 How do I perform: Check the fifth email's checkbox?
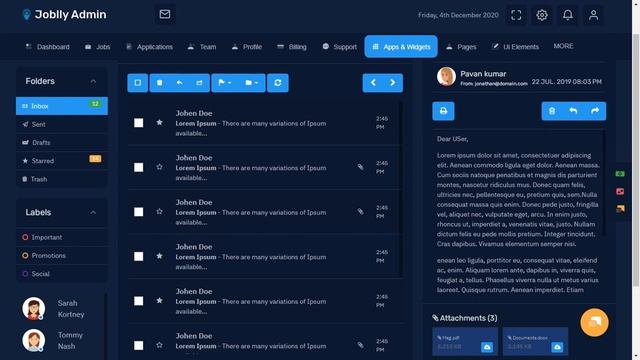point(139,301)
